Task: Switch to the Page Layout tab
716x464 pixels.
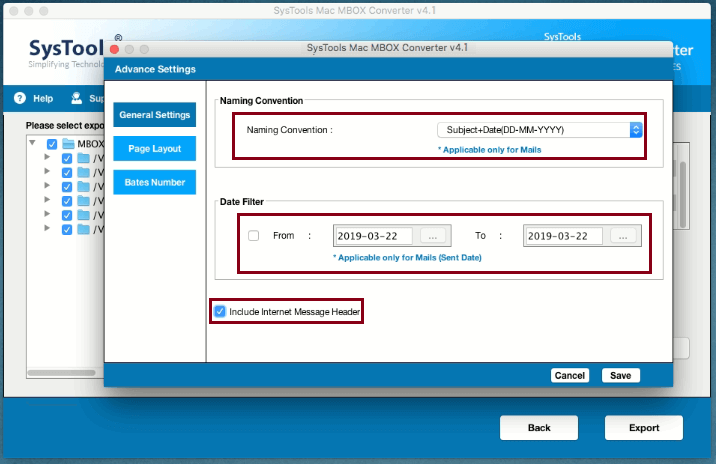Action: [x=154, y=149]
